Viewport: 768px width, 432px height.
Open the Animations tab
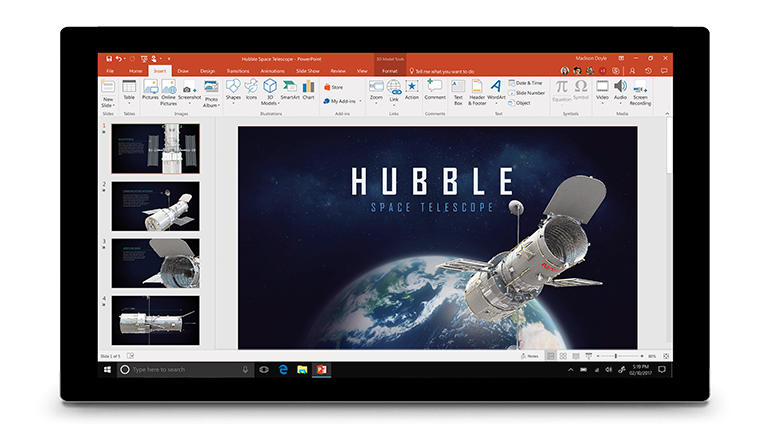(272, 71)
